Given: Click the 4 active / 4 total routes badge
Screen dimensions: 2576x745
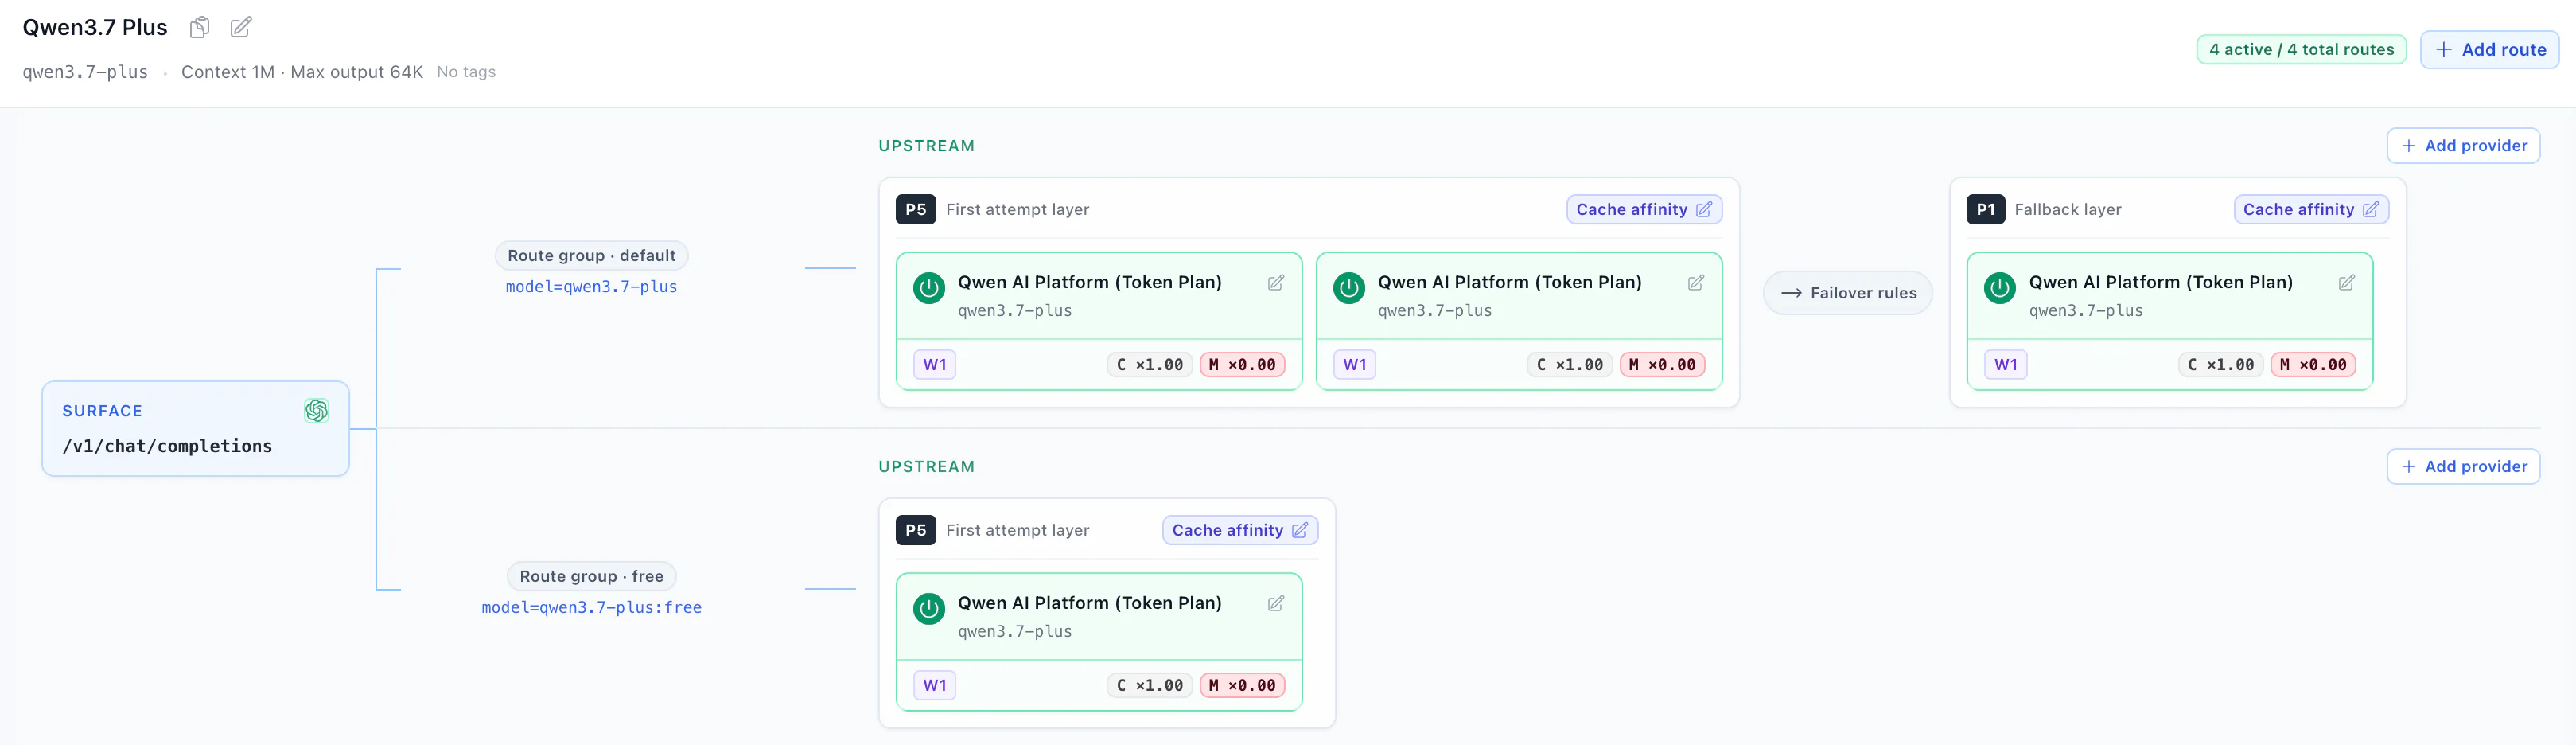Looking at the screenshot, I should (x=2301, y=50).
